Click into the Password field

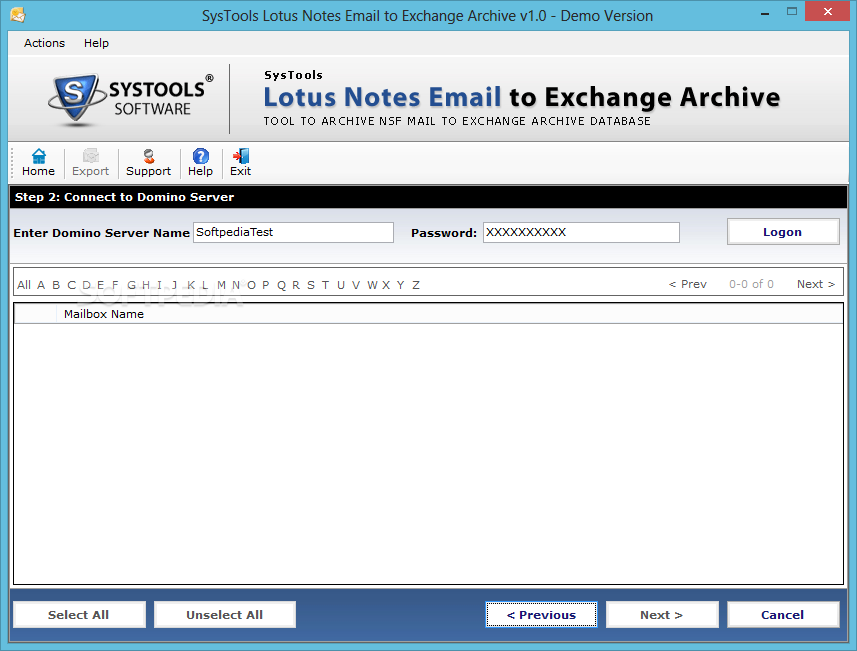tap(582, 232)
